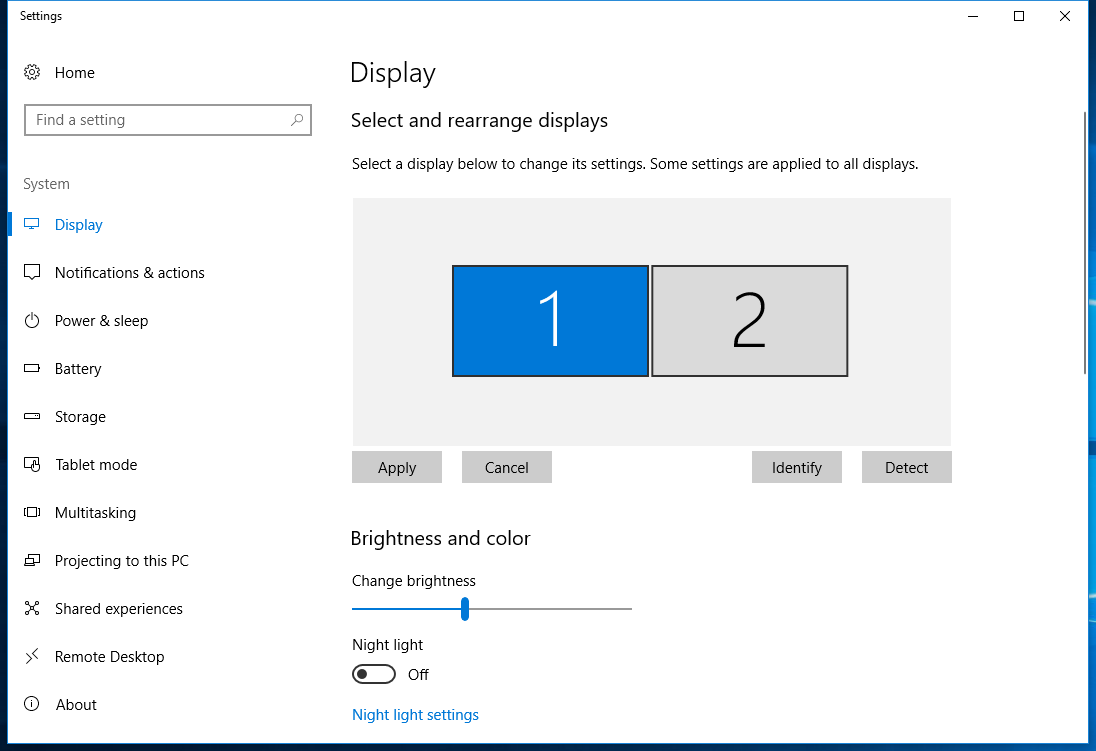The width and height of the screenshot is (1096, 751).
Task: Click the Detect button
Action: coord(907,467)
